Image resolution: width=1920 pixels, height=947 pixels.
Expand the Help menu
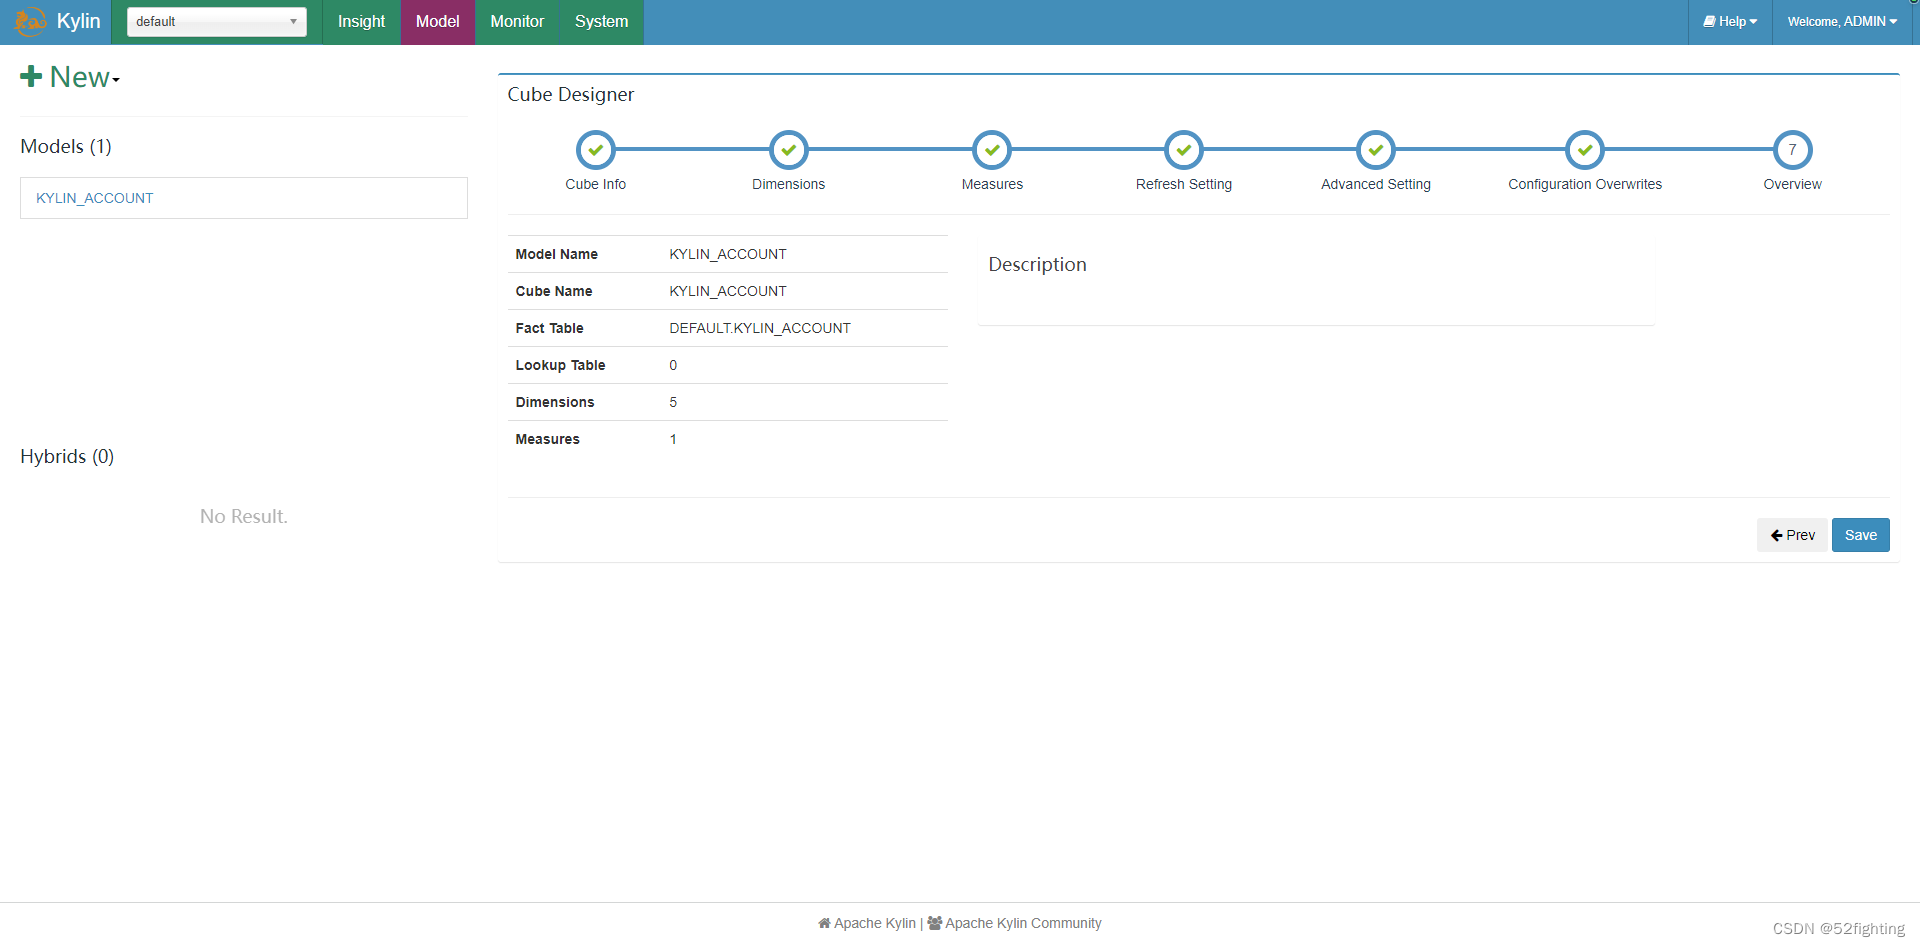tap(1730, 21)
